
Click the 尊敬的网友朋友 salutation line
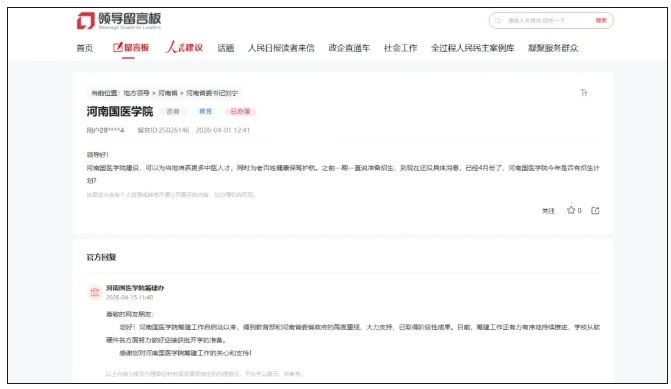coord(130,314)
